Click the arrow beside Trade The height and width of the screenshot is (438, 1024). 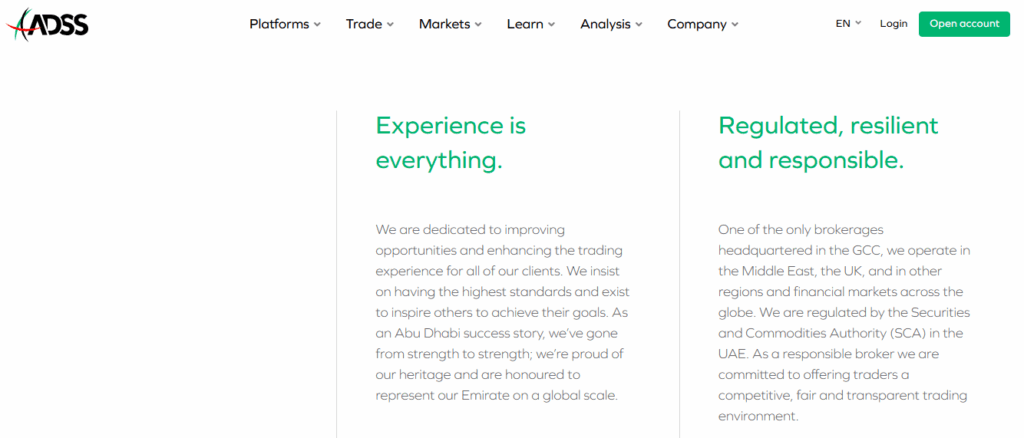coord(390,25)
